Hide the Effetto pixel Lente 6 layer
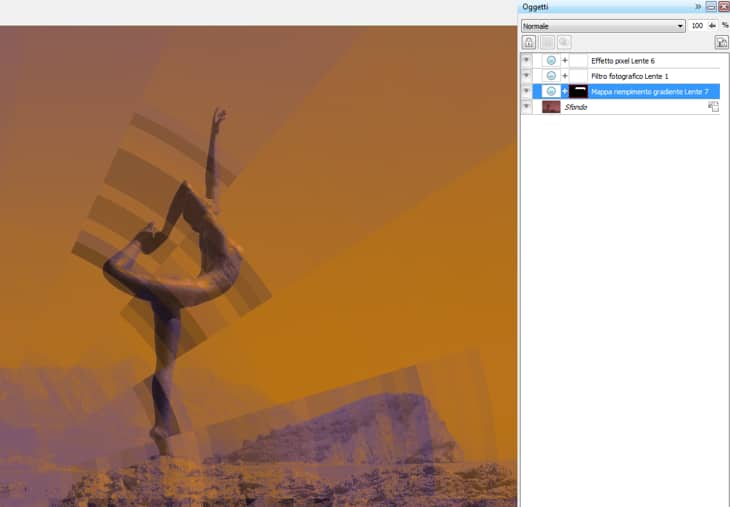Screen dimensions: 730x507 [x=527, y=61]
